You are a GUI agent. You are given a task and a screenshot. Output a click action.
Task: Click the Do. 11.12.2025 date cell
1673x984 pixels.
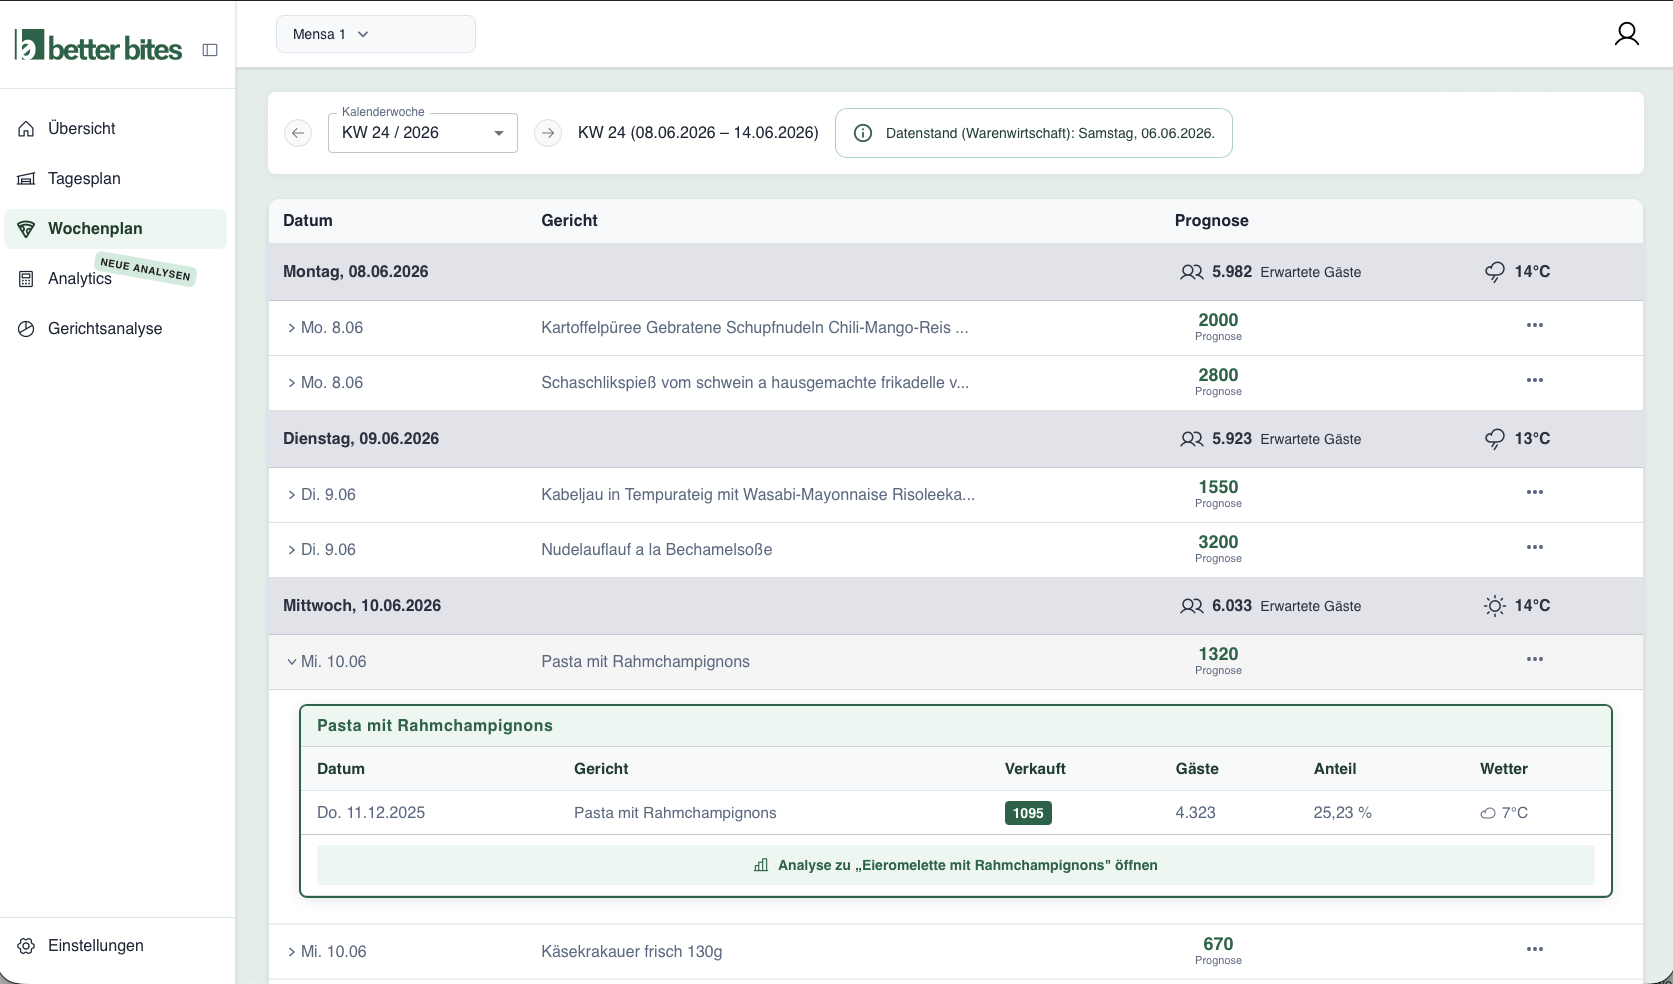pos(371,813)
